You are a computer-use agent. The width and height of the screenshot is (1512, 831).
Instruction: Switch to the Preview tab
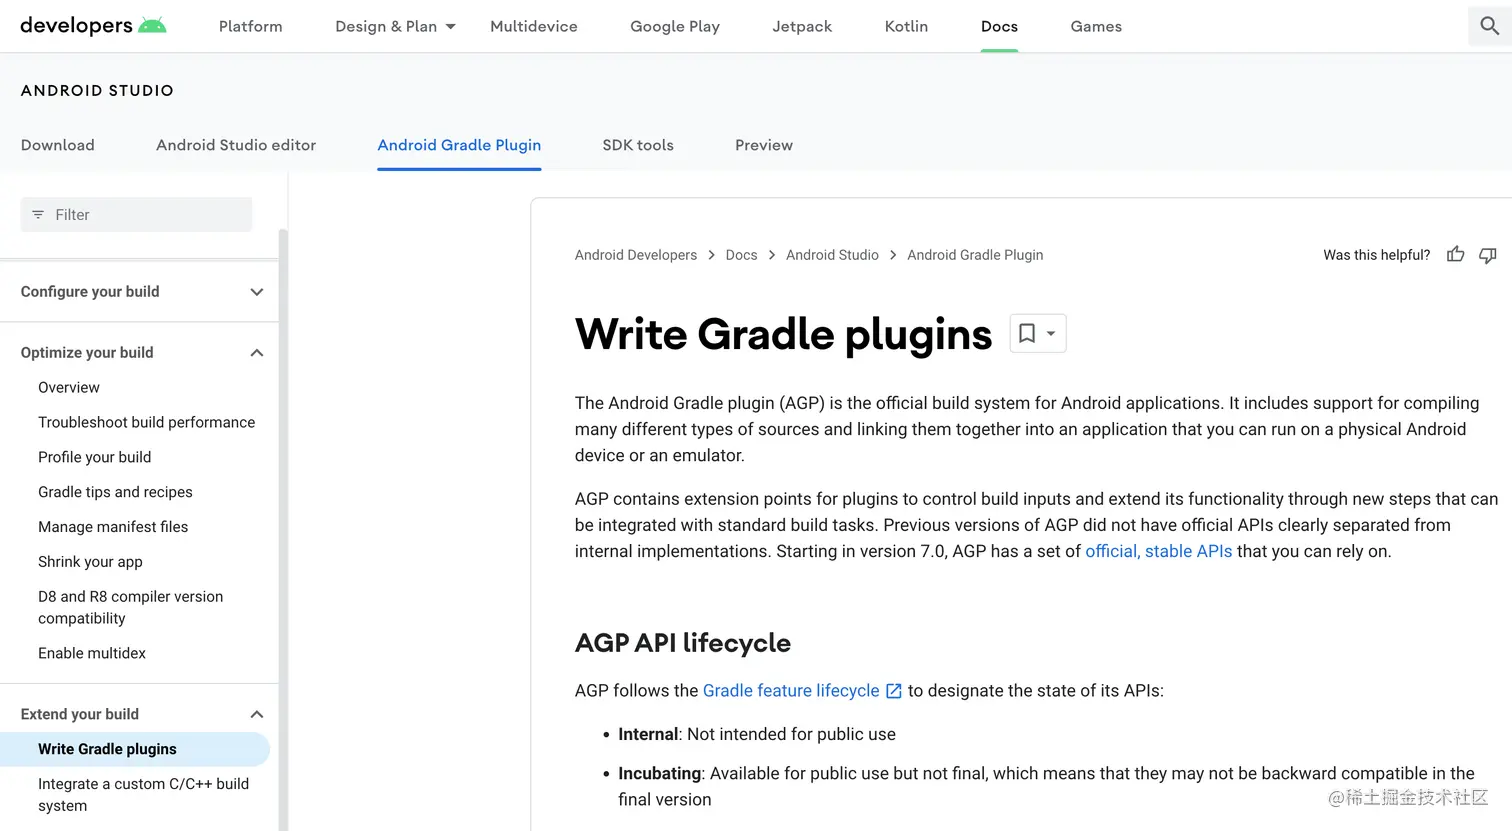[764, 145]
